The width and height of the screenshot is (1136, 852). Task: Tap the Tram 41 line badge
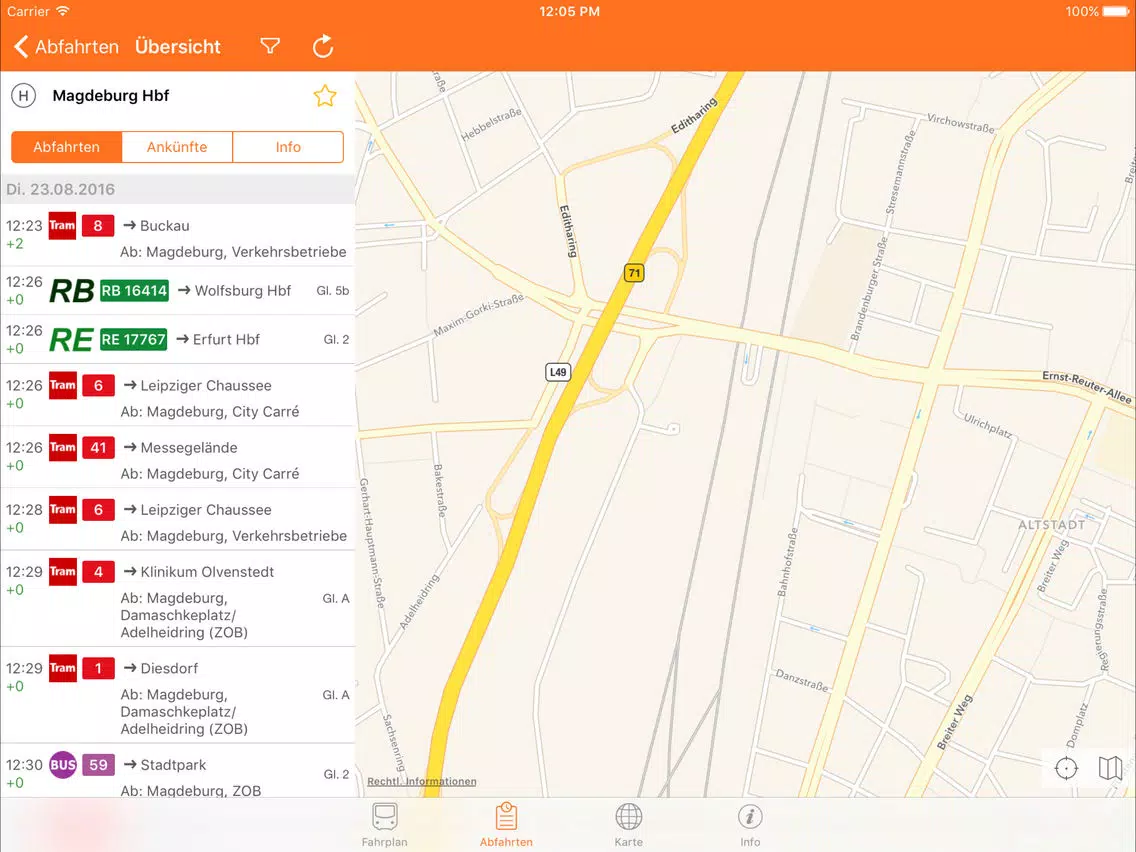(98, 448)
